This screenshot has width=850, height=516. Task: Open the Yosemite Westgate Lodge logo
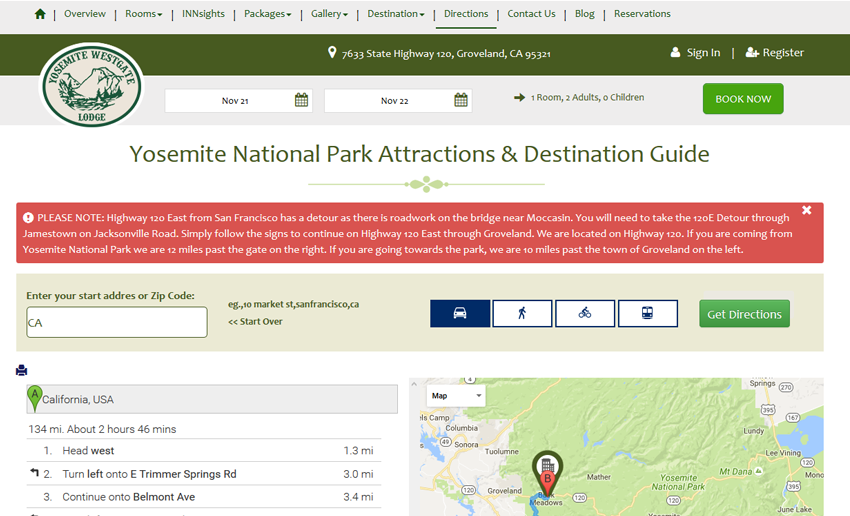coord(92,85)
